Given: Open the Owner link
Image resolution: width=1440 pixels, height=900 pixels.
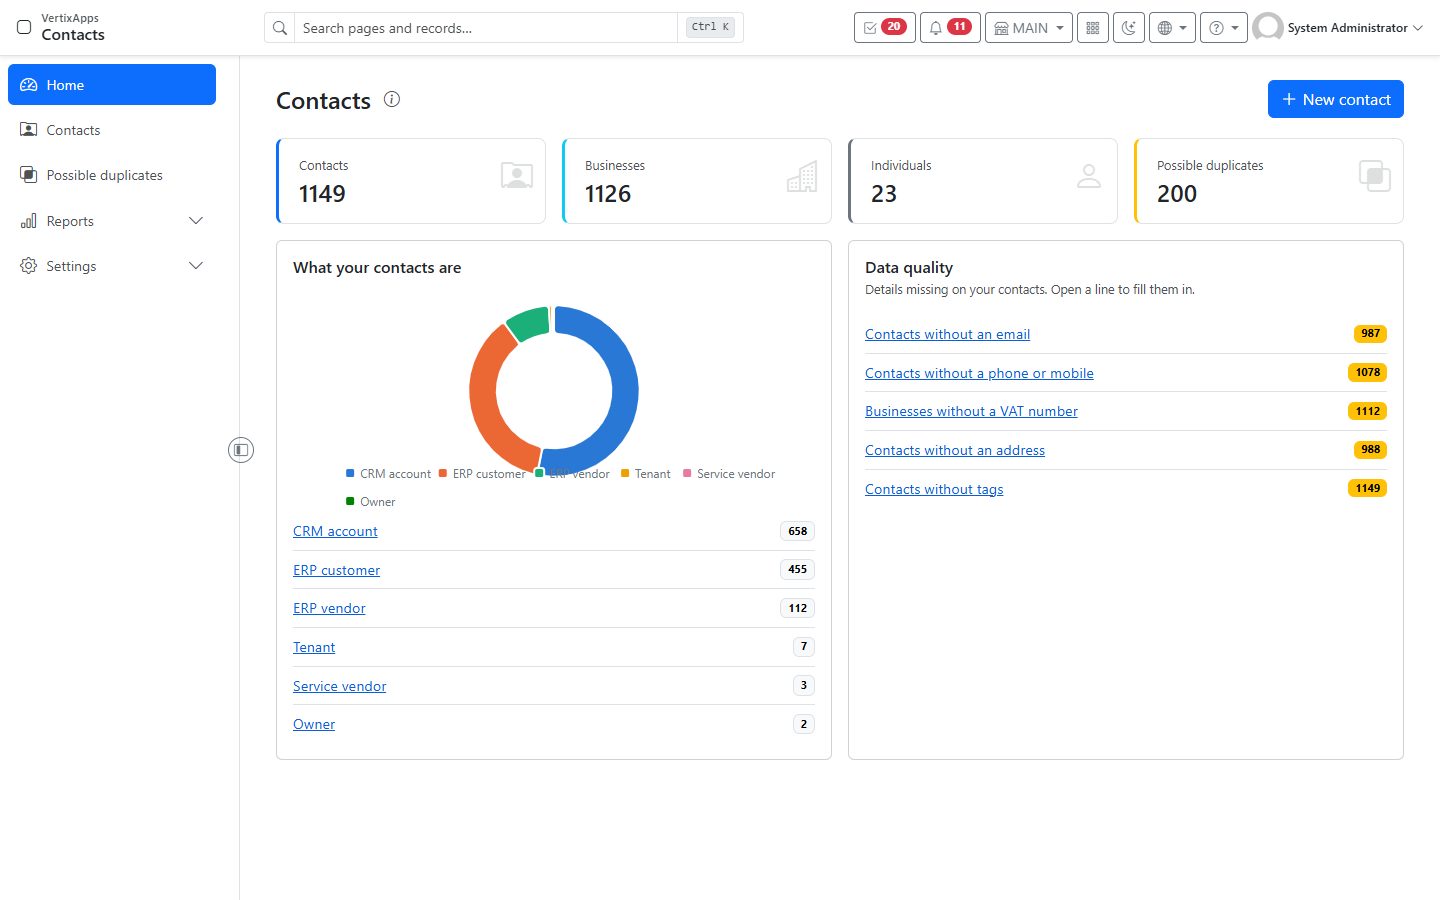Looking at the screenshot, I should [x=314, y=724].
